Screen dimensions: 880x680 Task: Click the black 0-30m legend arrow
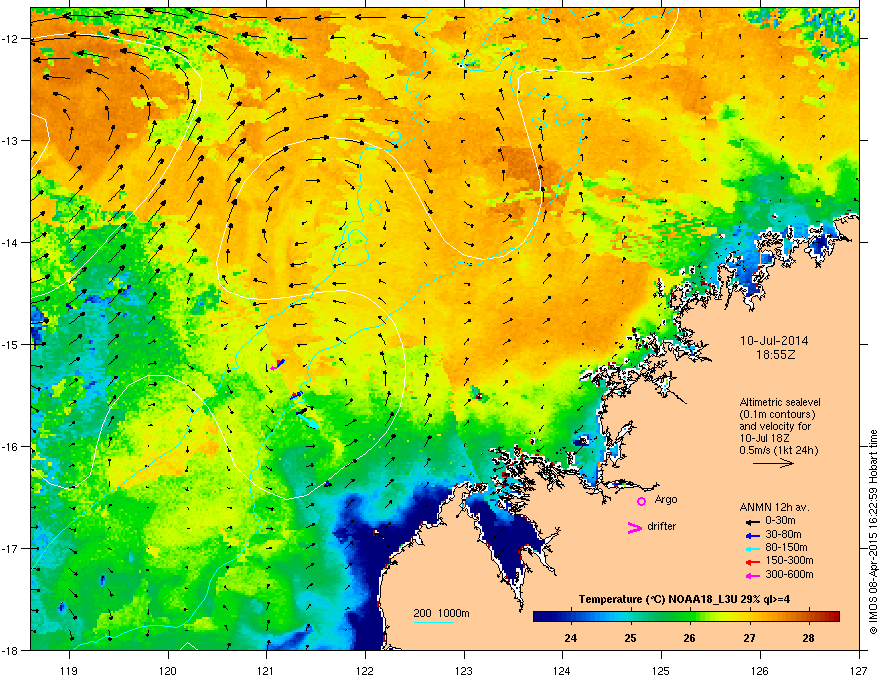[x=753, y=522]
